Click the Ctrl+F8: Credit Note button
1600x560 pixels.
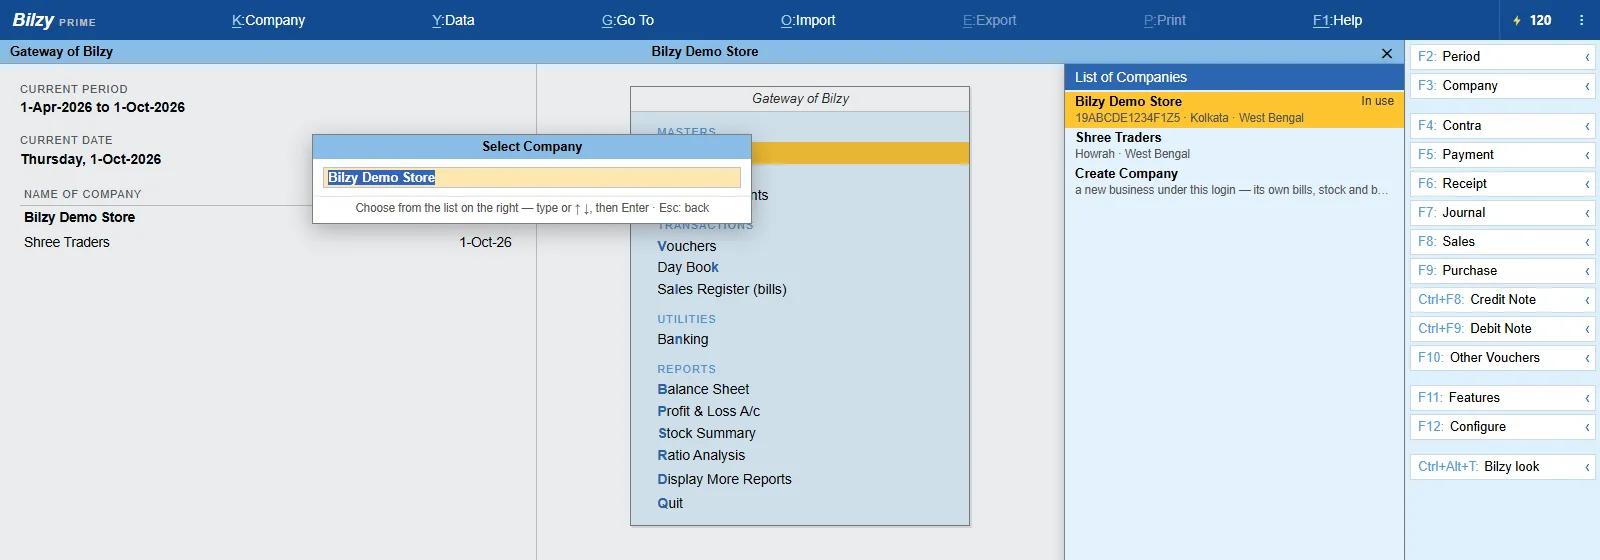coord(1502,300)
